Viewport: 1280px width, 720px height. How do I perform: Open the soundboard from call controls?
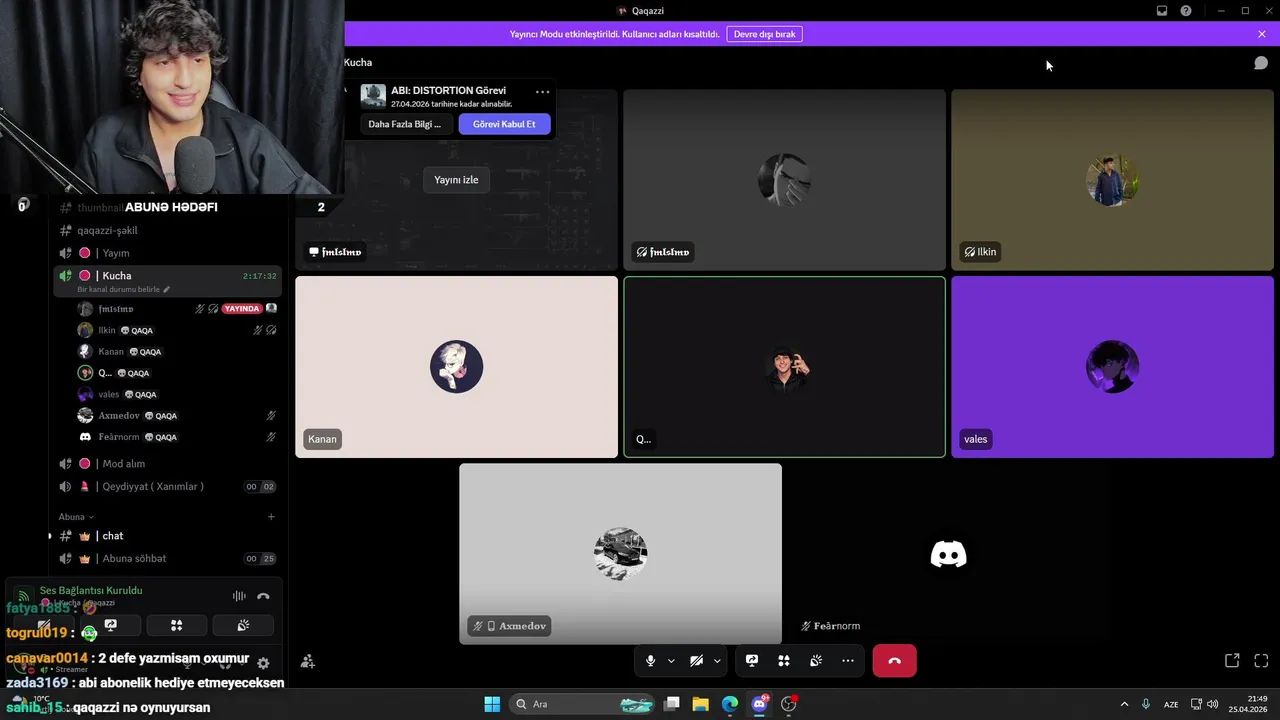[x=816, y=661]
